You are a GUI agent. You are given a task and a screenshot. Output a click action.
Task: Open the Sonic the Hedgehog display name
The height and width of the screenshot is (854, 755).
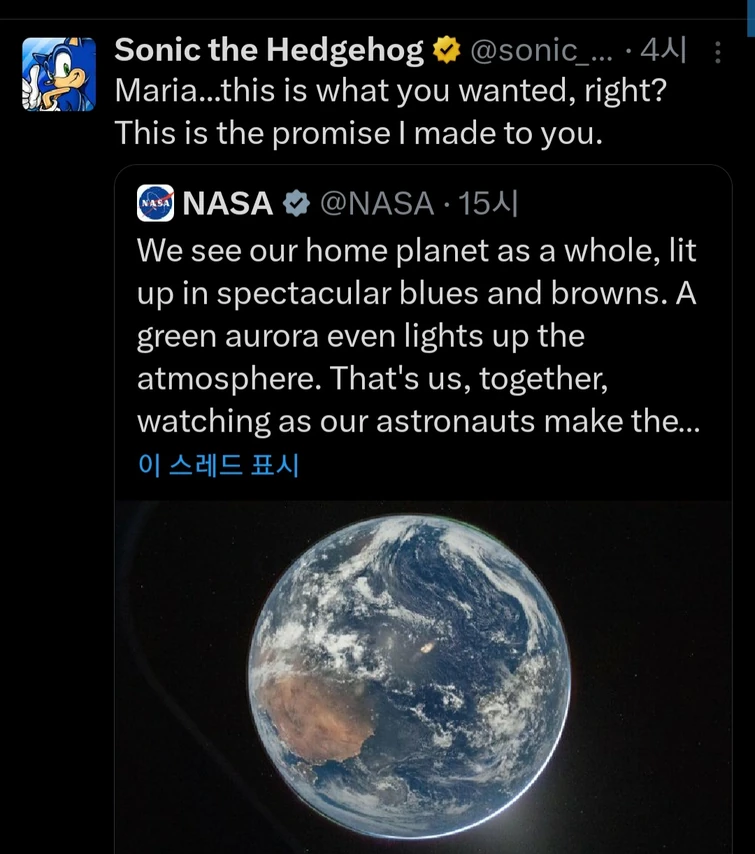(269, 50)
